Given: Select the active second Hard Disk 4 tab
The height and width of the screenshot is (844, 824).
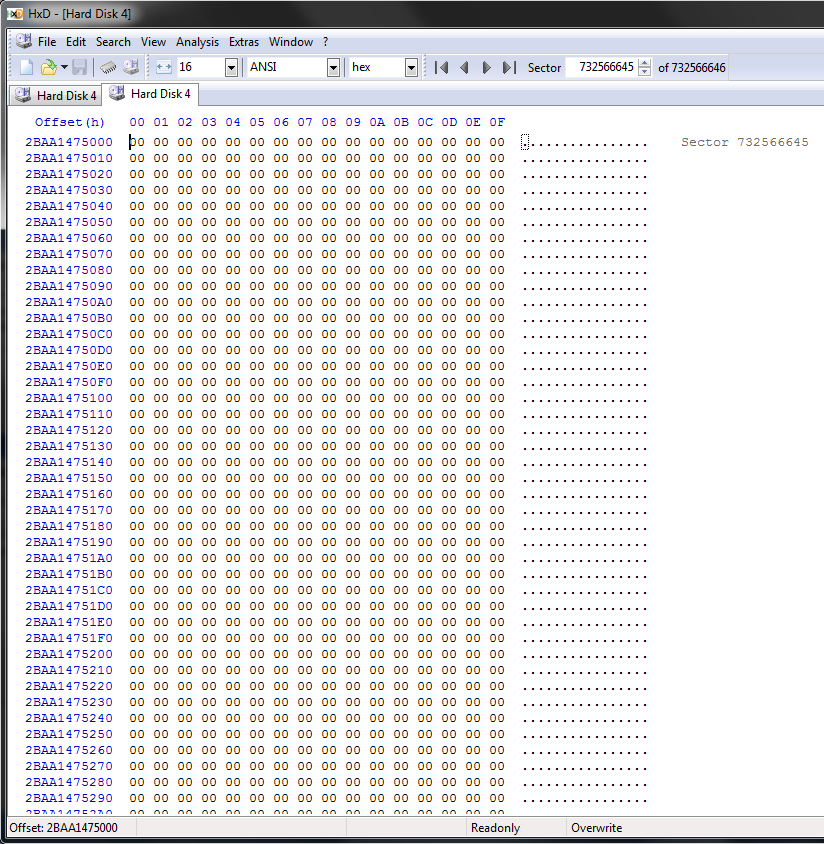Looking at the screenshot, I should 150,94.
